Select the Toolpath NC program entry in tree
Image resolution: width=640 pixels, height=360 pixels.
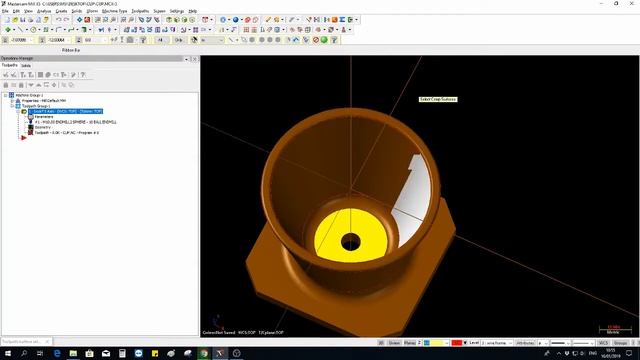[67, 133]
